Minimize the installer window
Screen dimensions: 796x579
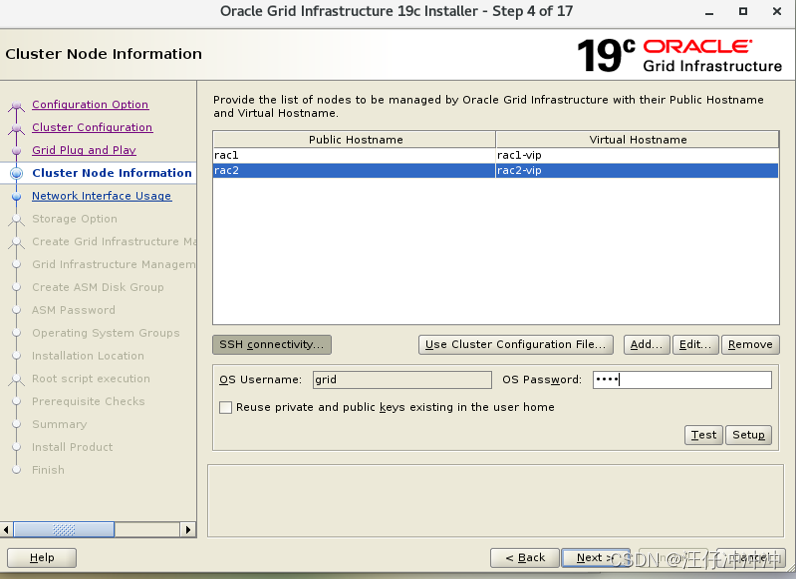(709, 12)
